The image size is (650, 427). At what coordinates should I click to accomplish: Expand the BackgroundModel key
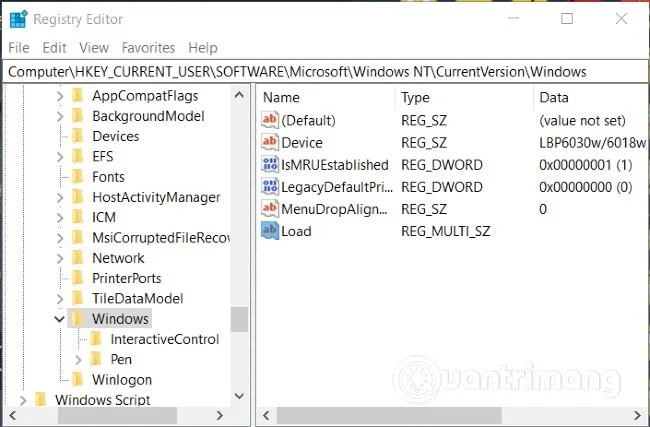click(60, 116)
